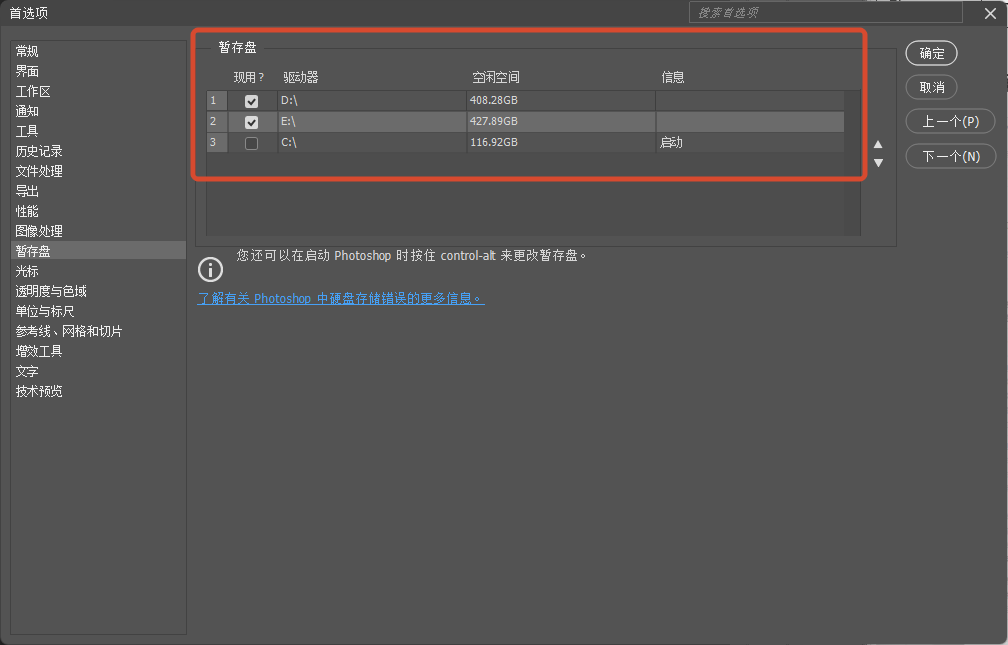Uncheck the D:\ scratch disk checkbox
The width and height of the screenshot is (1008, 645).
251,101
